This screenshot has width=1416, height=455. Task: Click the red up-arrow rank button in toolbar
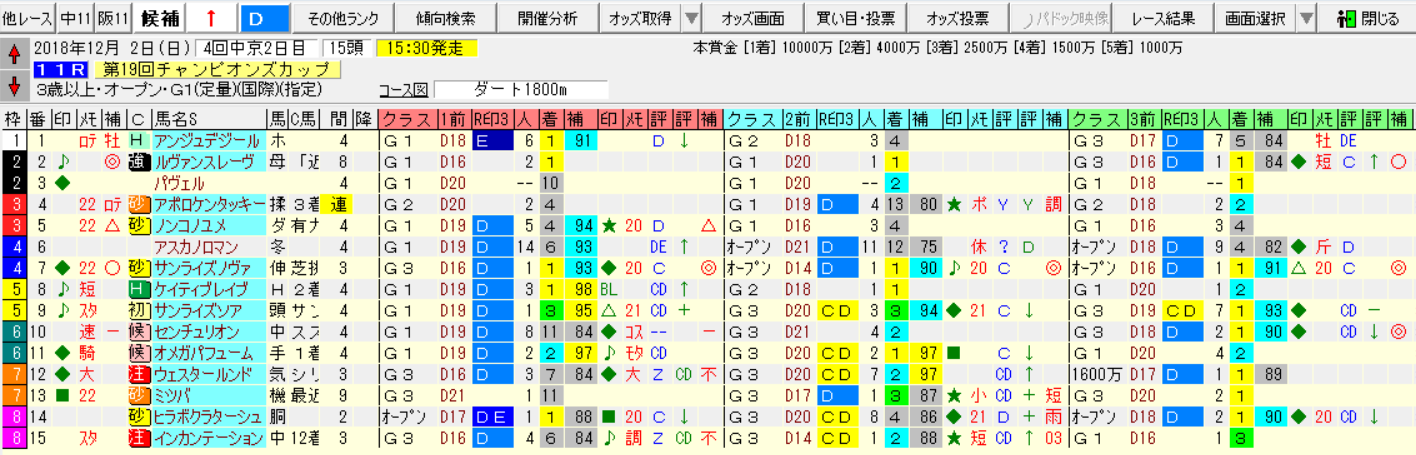213,17
